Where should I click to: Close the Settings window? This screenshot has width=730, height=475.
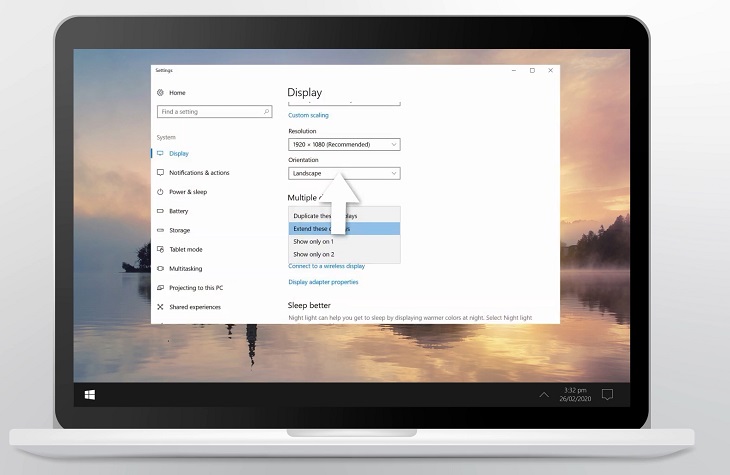(551, 70)
